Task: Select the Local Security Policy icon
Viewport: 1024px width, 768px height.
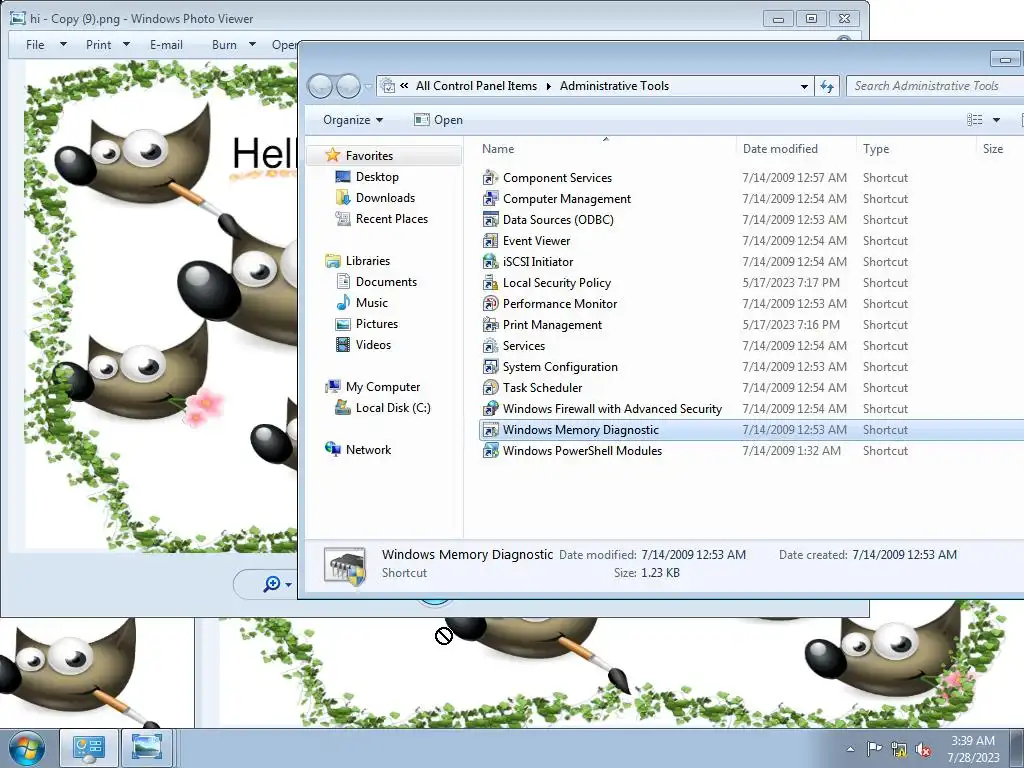Action: 490,283
